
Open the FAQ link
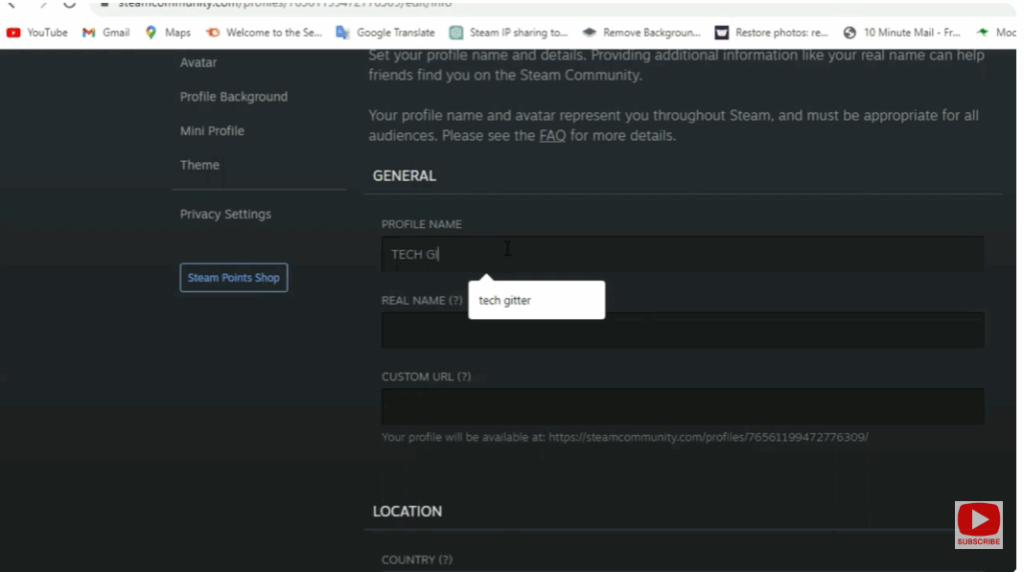pyautogui.click(x=552, y=136)
